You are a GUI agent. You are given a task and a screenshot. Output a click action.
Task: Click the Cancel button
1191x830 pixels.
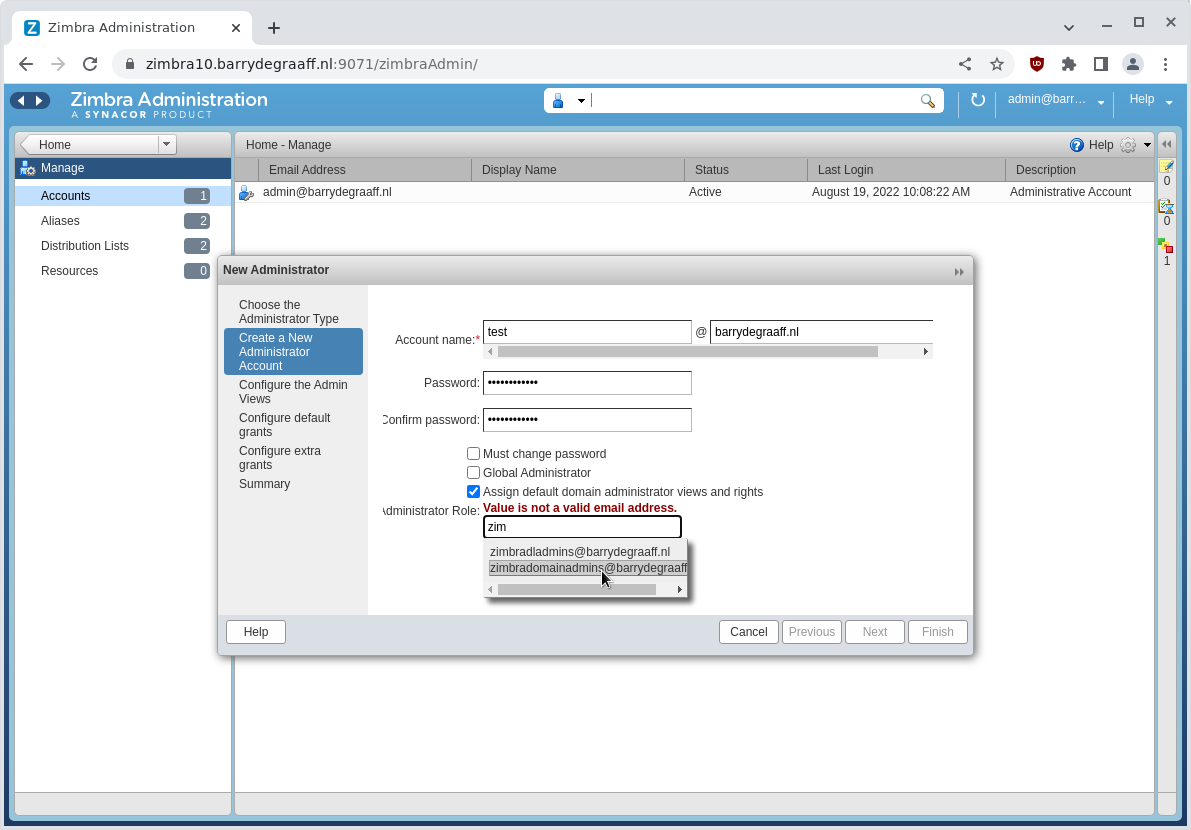click(749, 632)
